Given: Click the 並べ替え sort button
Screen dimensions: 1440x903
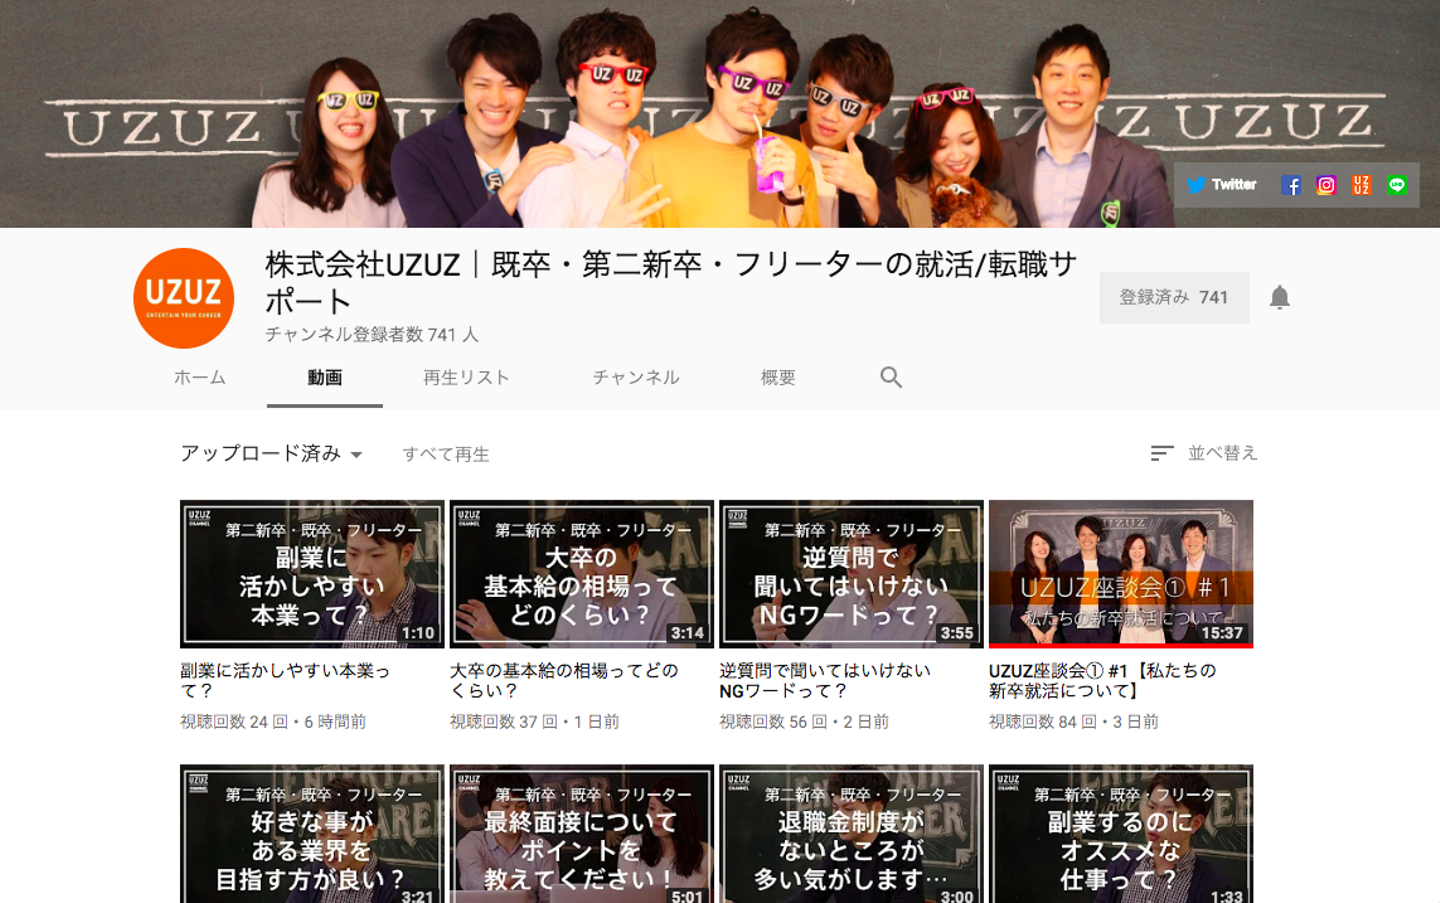Looking at the screenshot, I should click(x=1204, y=453).
